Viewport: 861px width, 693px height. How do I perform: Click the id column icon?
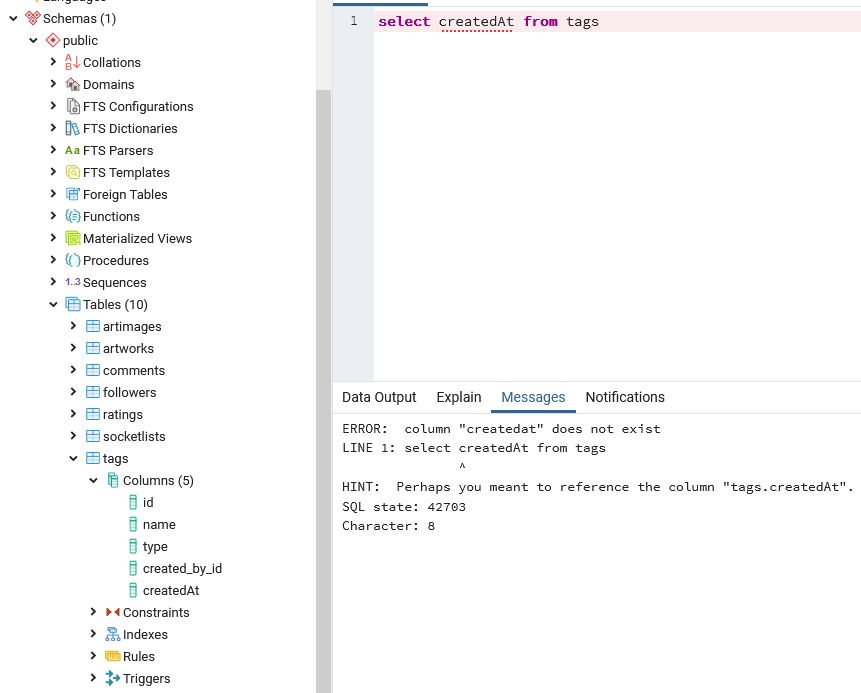tap(133, 502)
